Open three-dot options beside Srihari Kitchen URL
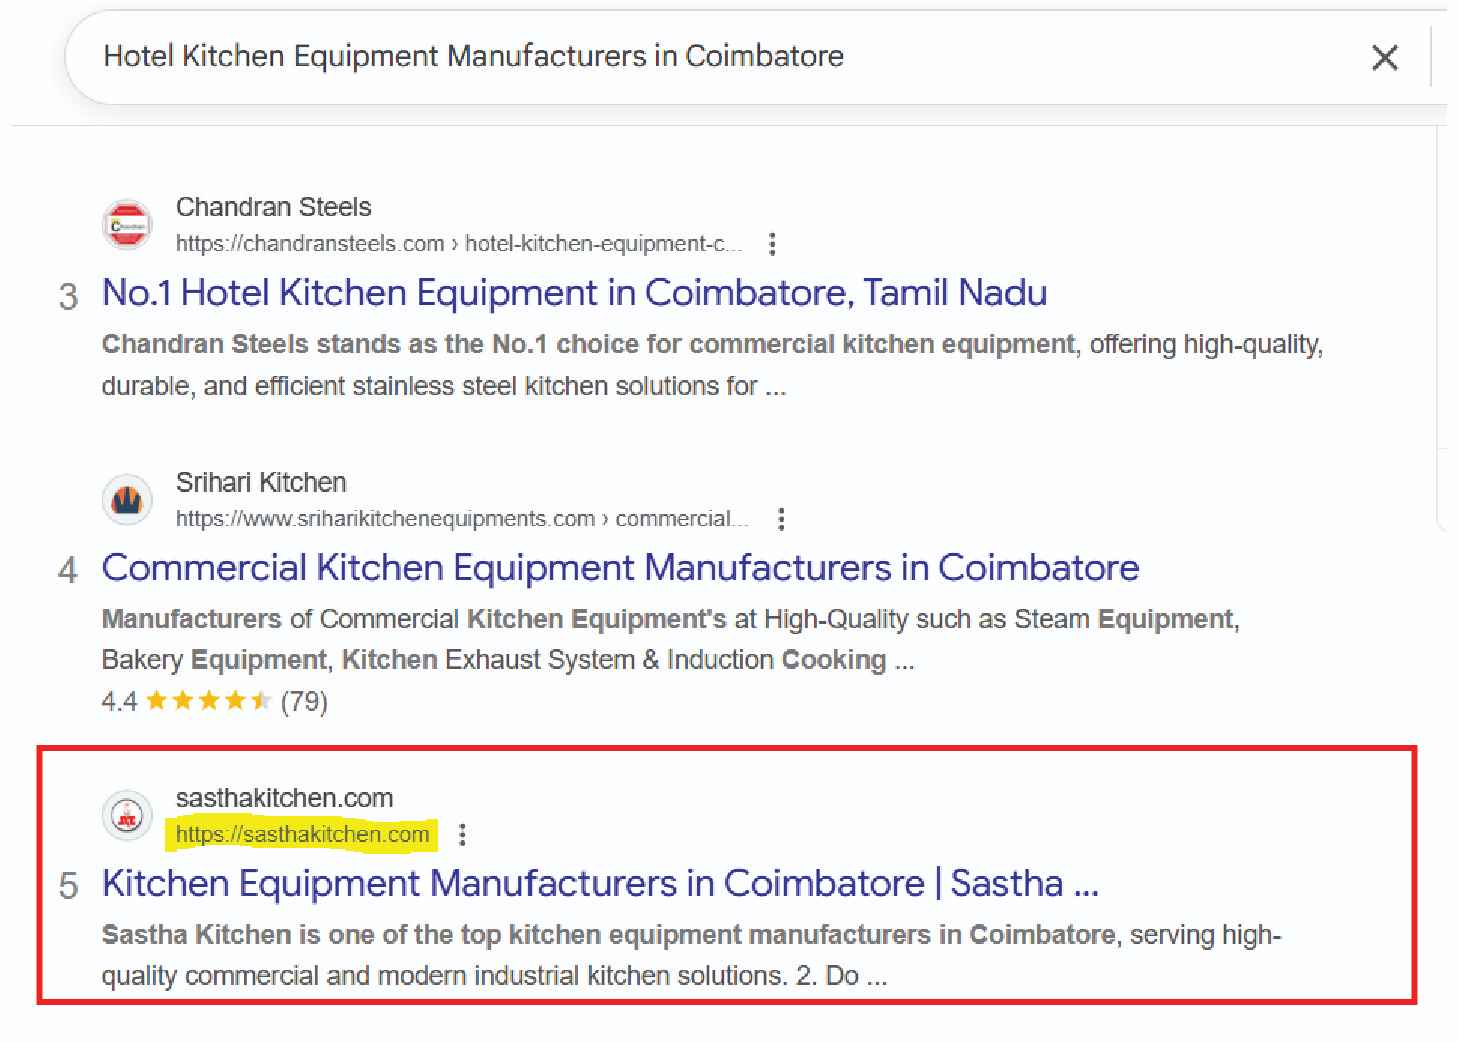The height and width of the screenshot is (1042, 1458). (x=781, y=519)
